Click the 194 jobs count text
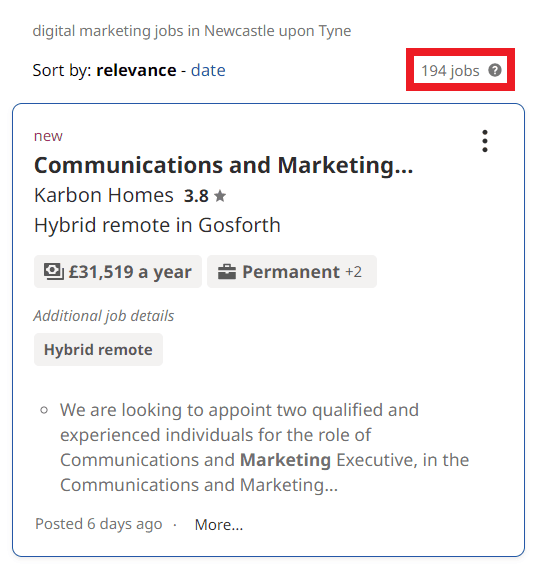Image resolution: width=537 pixels, height=569 pixels. 450,70
